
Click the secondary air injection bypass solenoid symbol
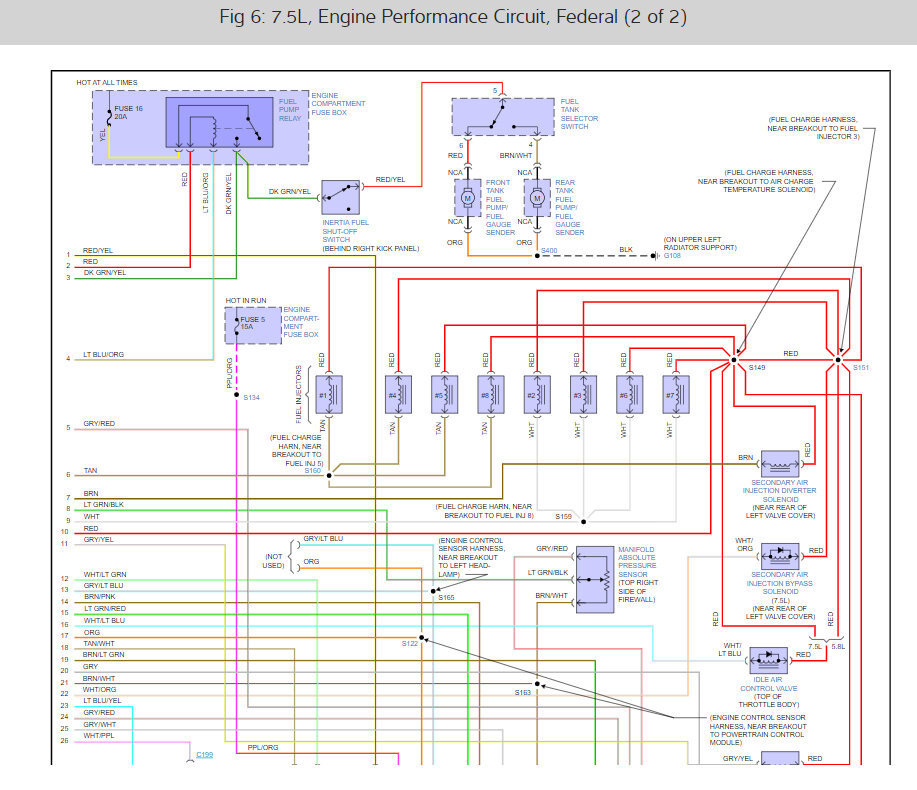click(780, 556)
